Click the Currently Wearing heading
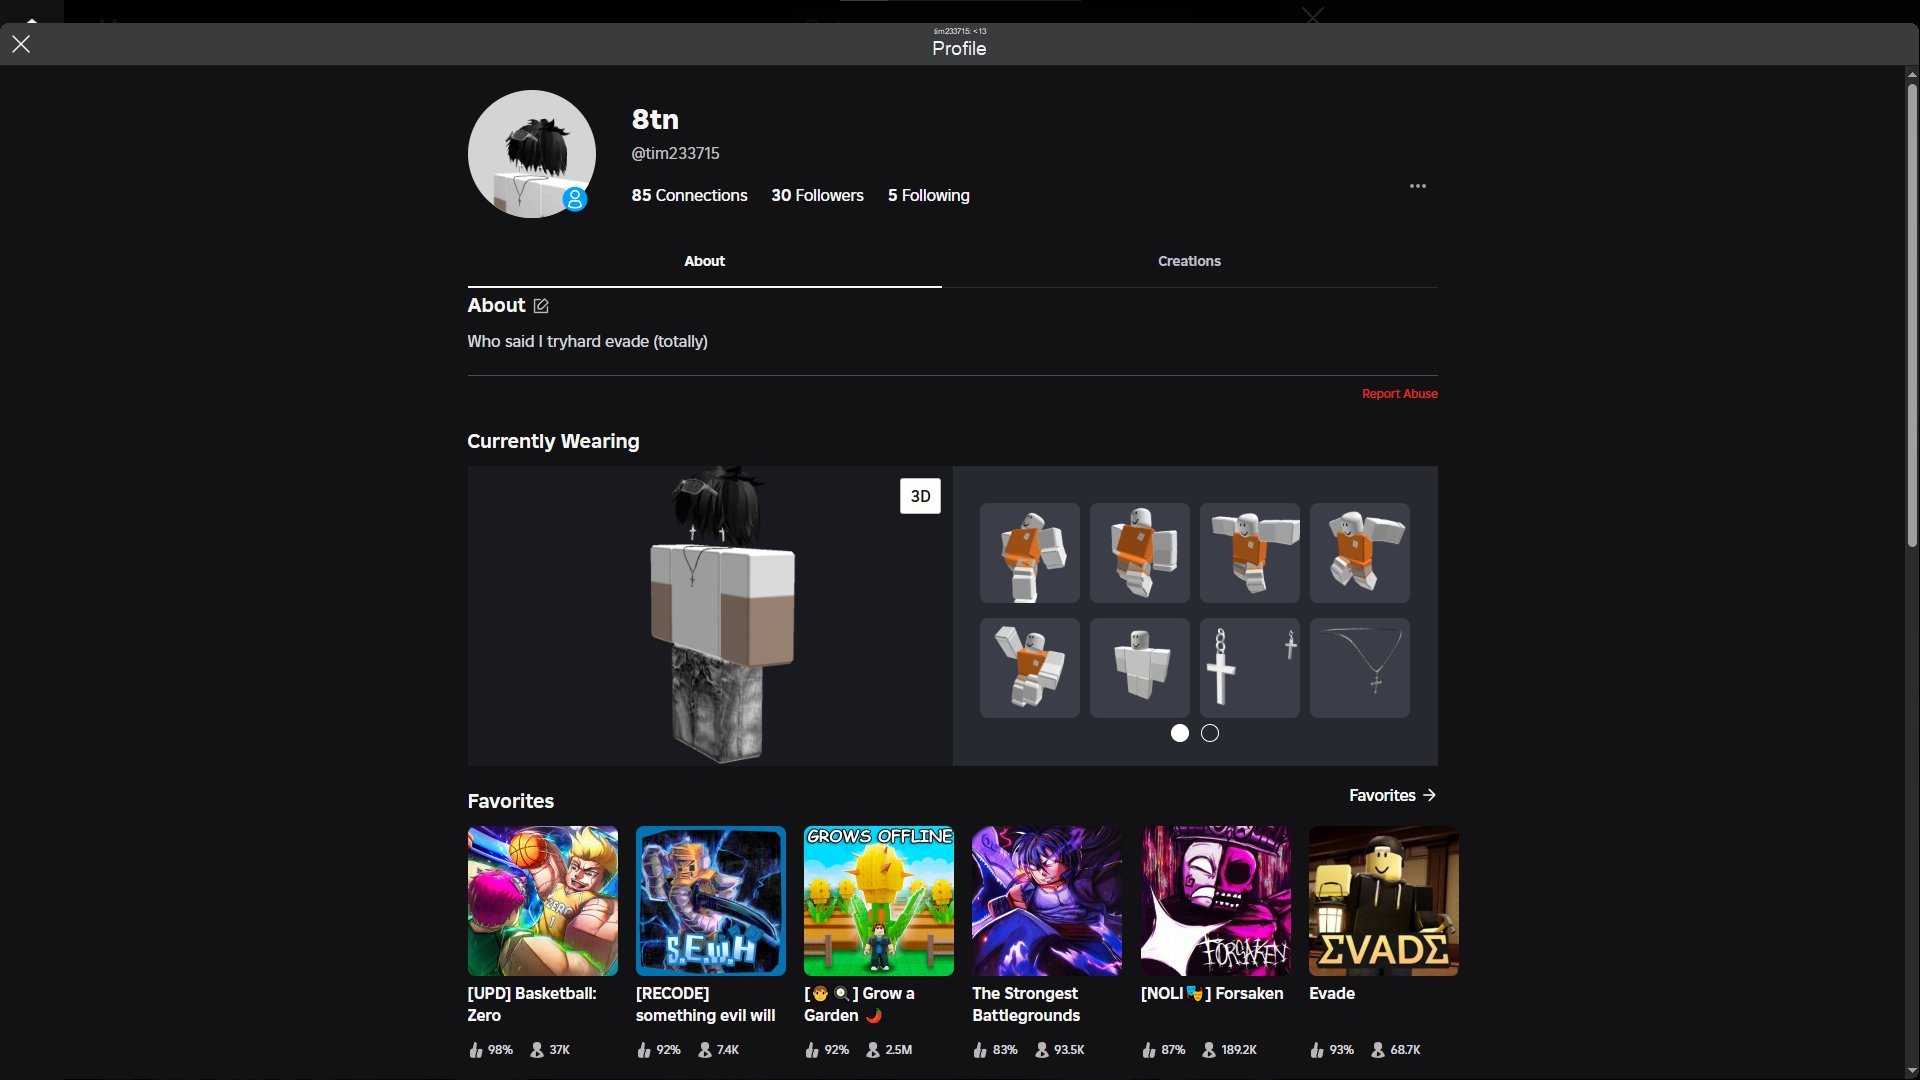 [x=553, y=441]
